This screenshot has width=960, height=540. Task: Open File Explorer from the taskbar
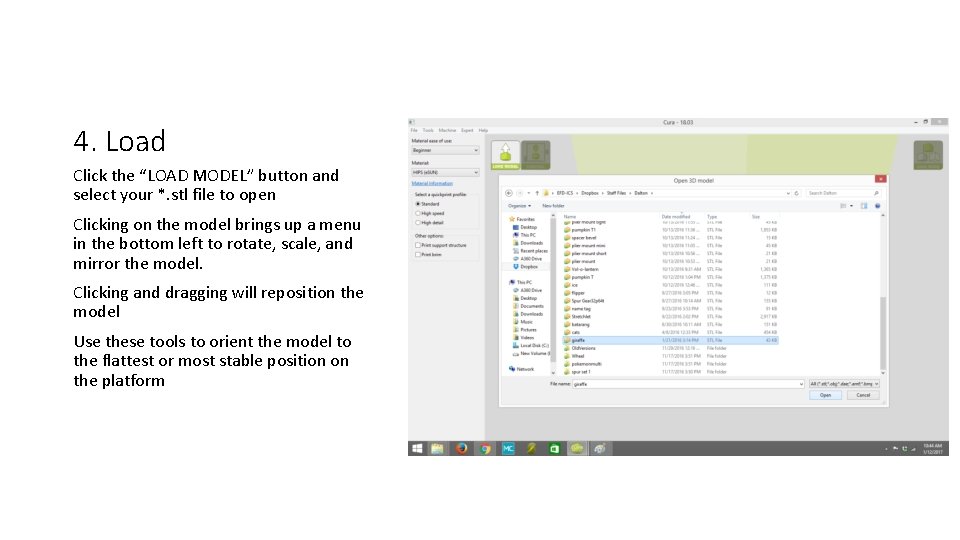tap(437, 449)
